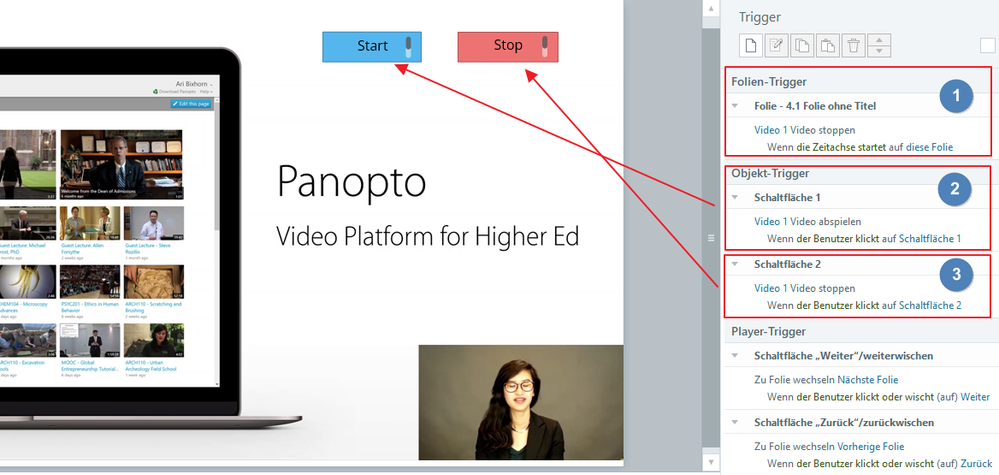Click the slide scrollbar up arrow
This screenshot has width=999, height=475.
click(712, 8)
